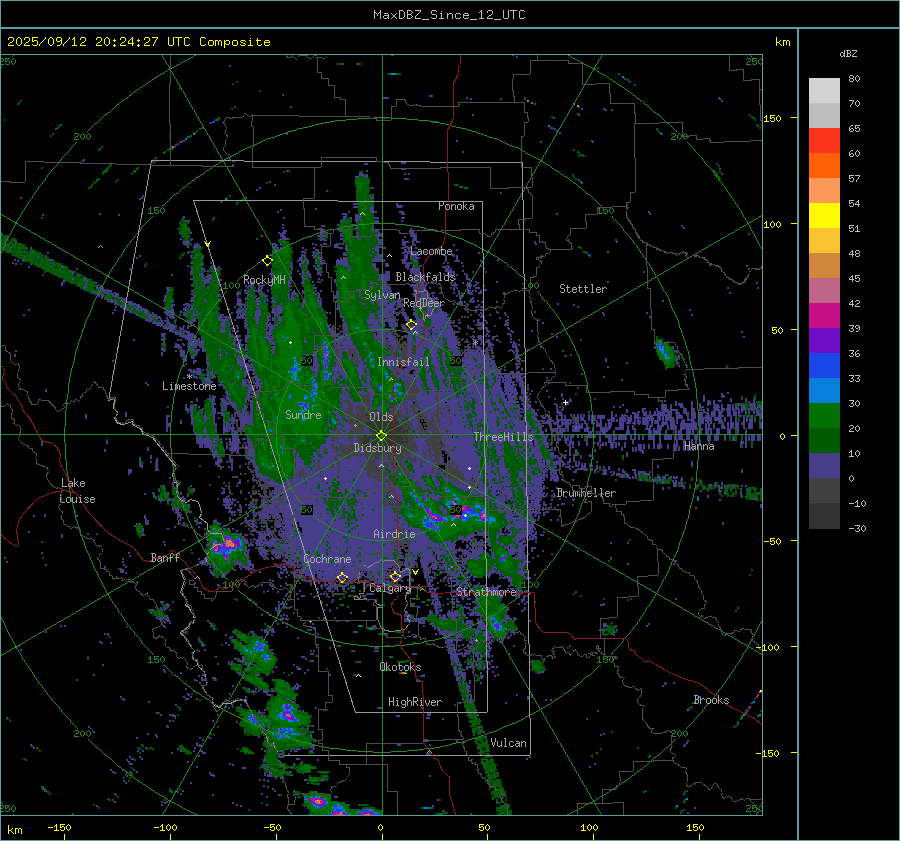Click the Hanna town label
The height and width of the screenshot is (841, 900).
699,446
